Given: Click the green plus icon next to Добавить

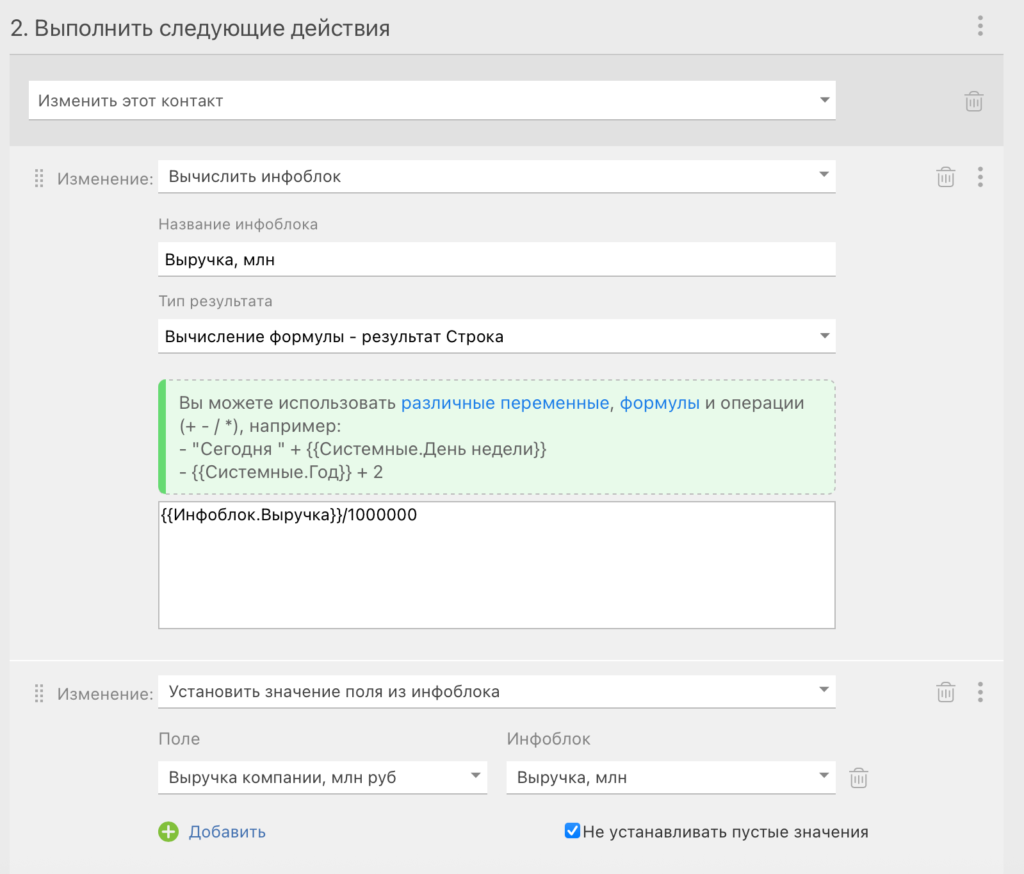Looking at the screenshot, I should [168, 832].
